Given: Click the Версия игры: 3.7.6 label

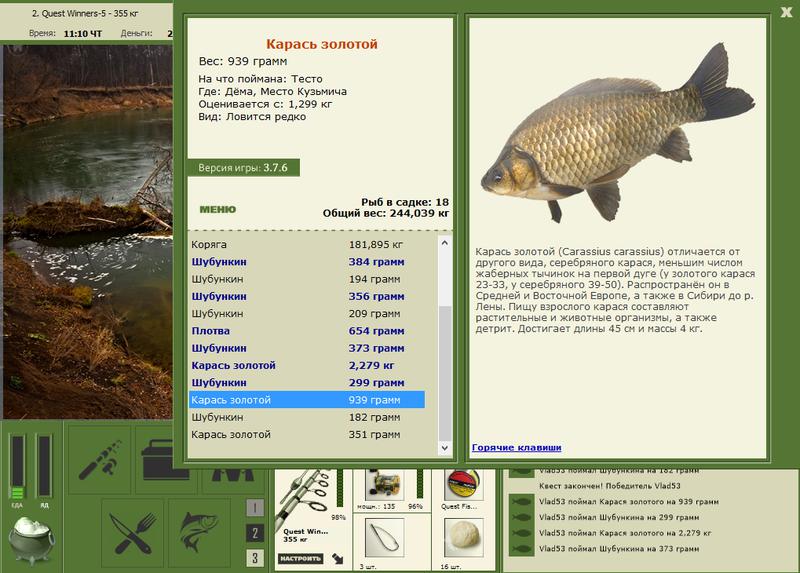Looking at the screenshot, I should tap(243, 168).
